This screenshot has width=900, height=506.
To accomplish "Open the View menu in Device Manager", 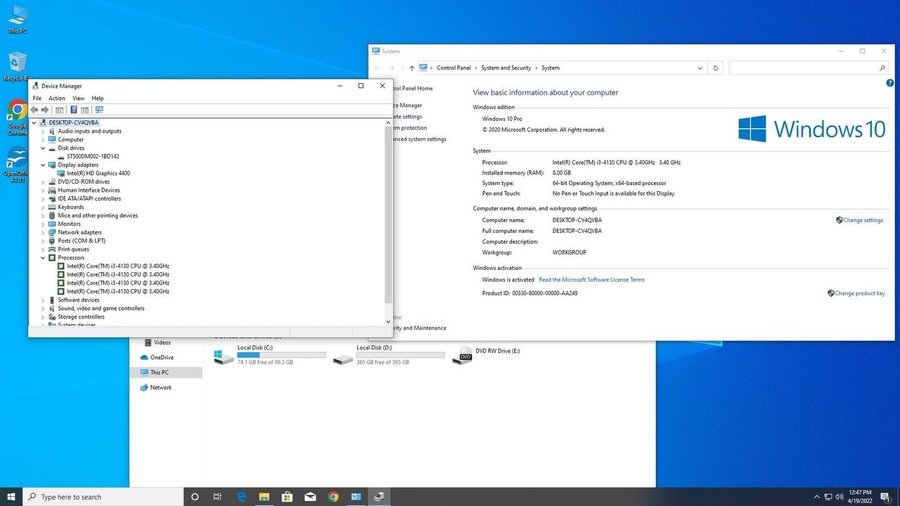I will pos(78,98).
